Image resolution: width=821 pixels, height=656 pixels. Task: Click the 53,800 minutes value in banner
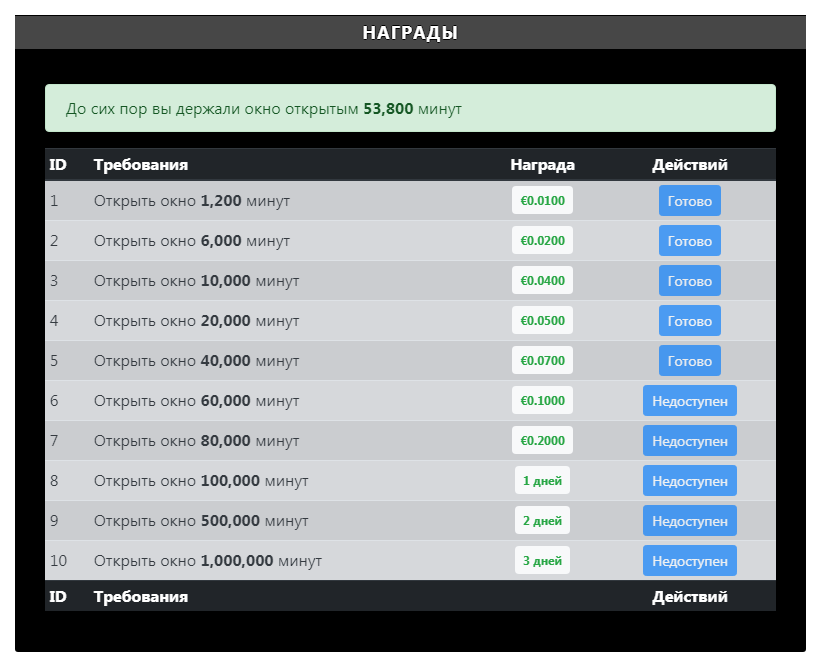pos(388,109)
